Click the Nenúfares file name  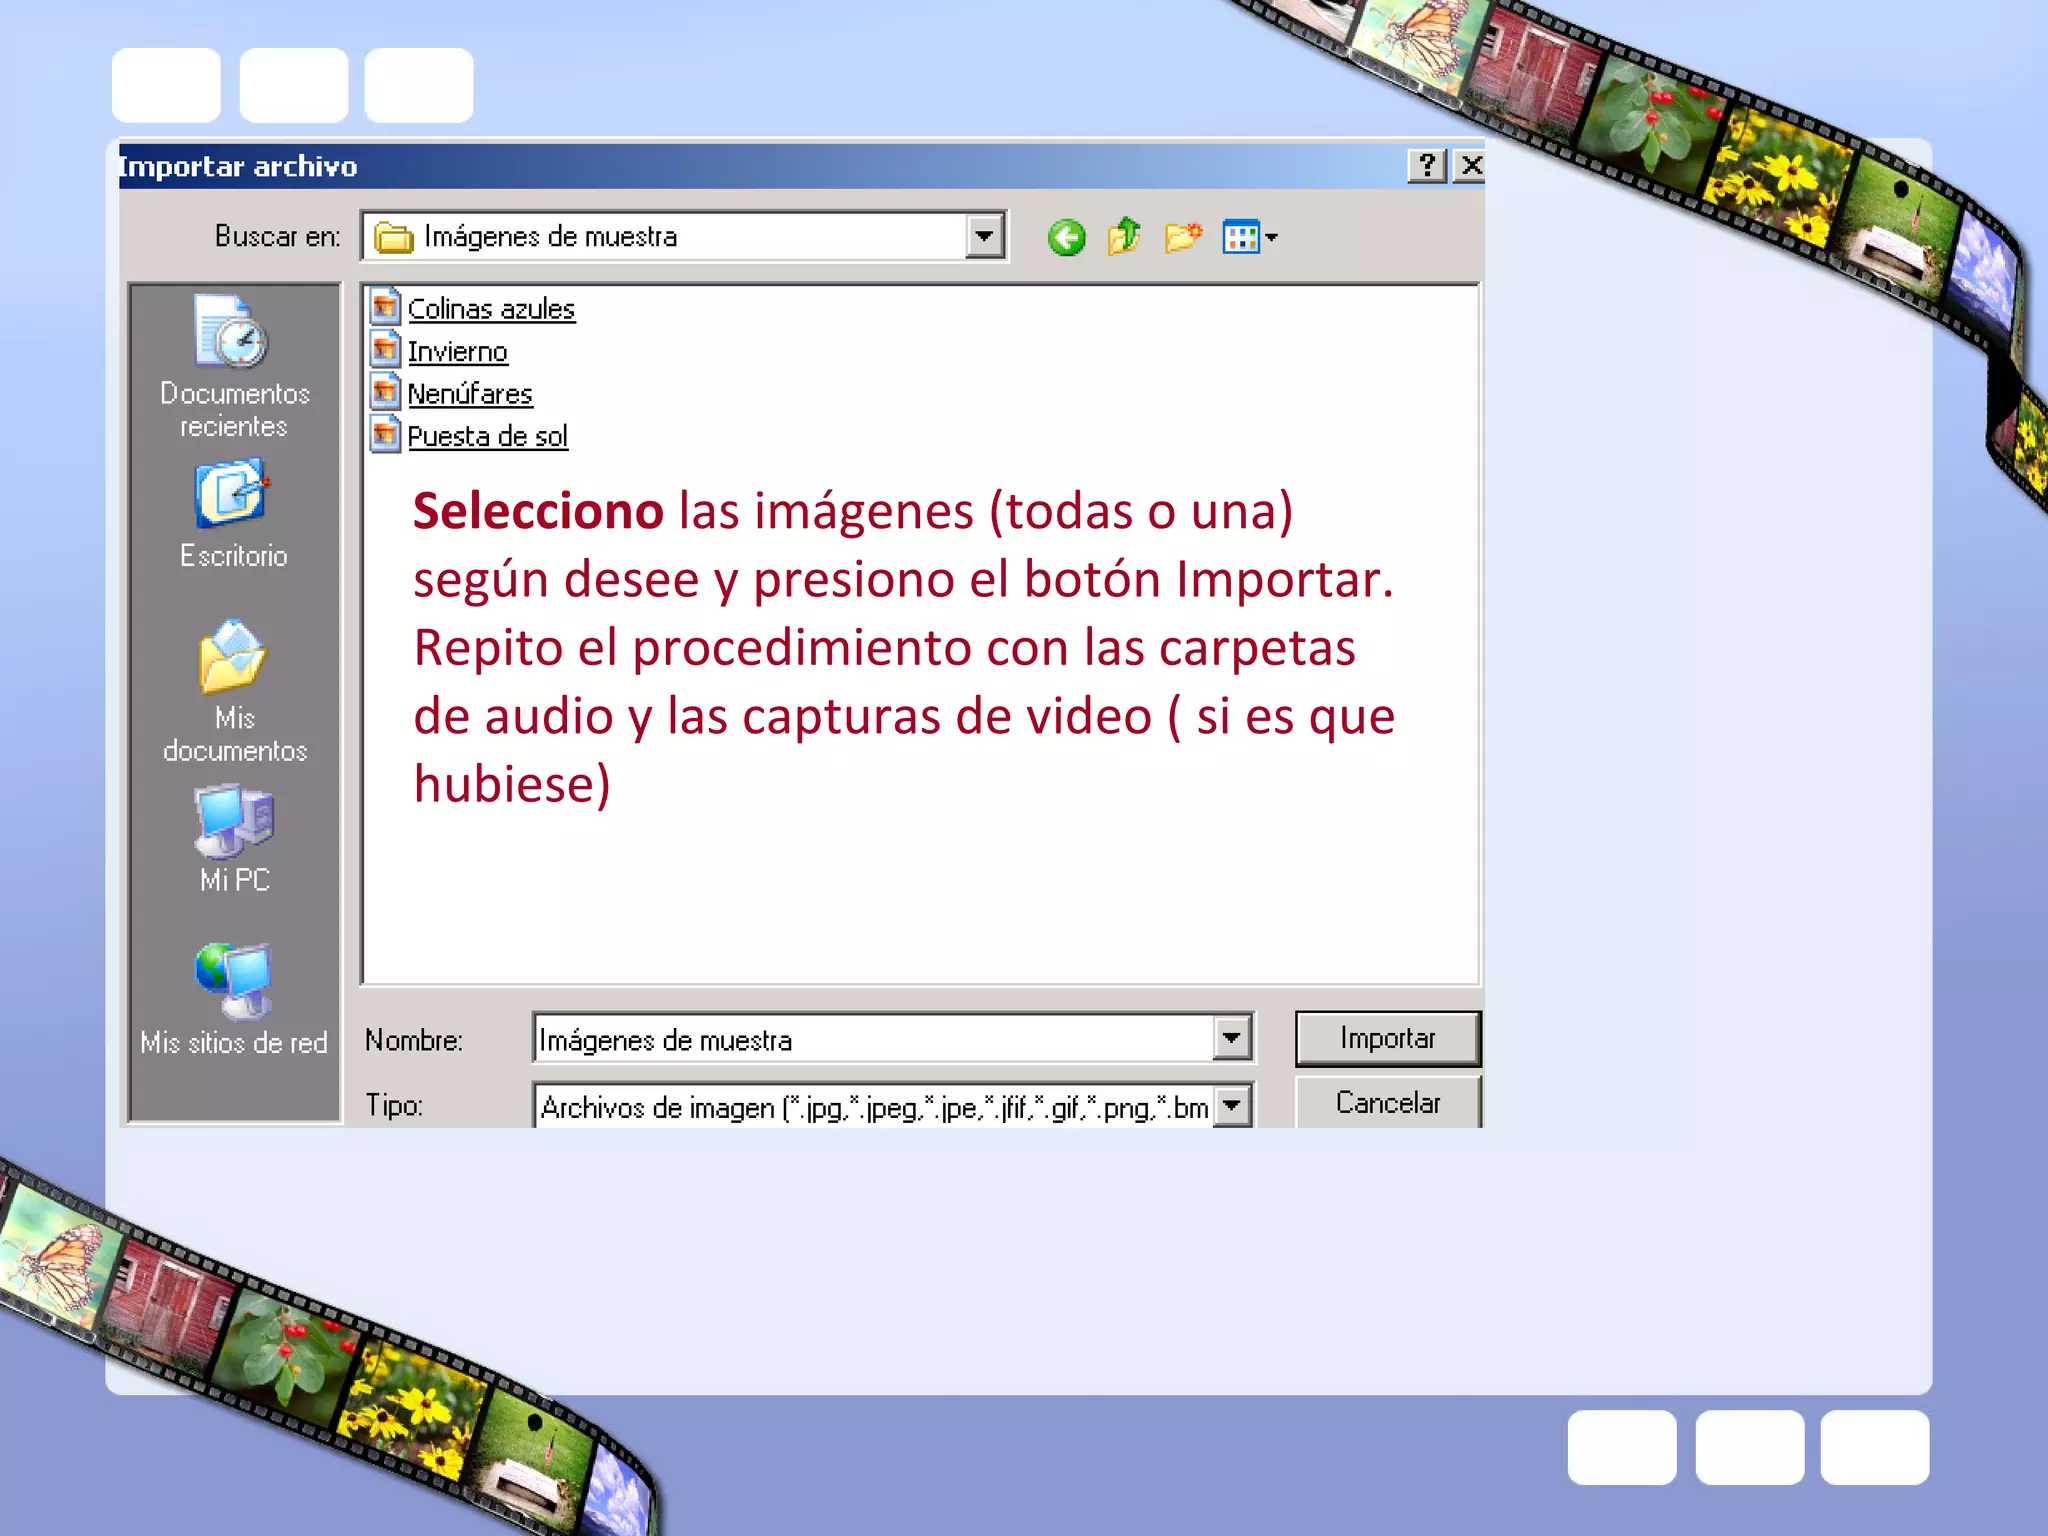click(470, 394)
